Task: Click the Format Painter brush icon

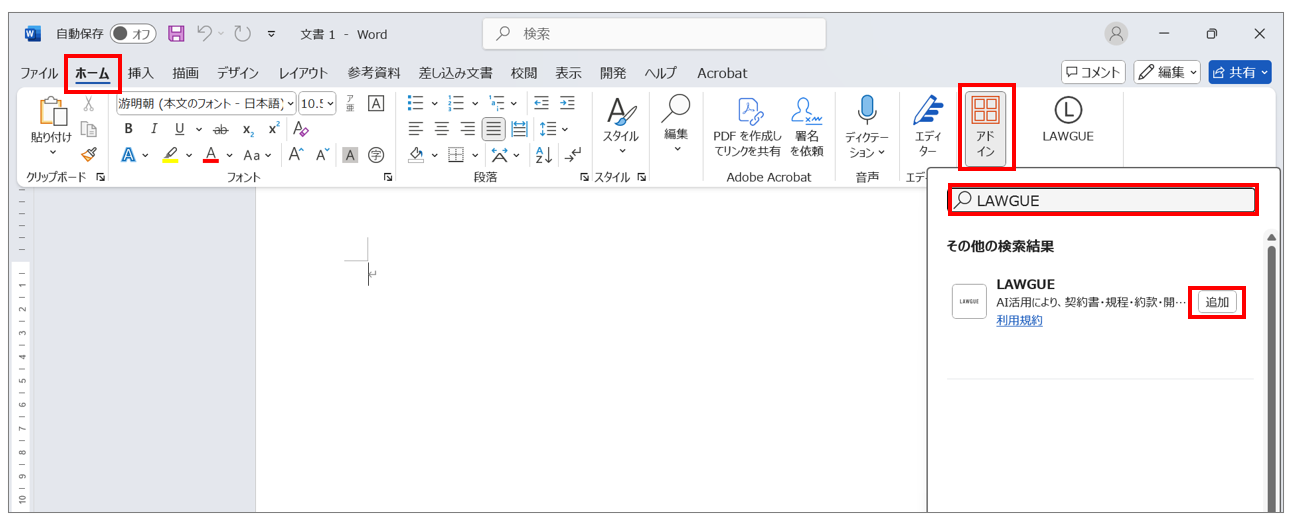Action: 89,154
